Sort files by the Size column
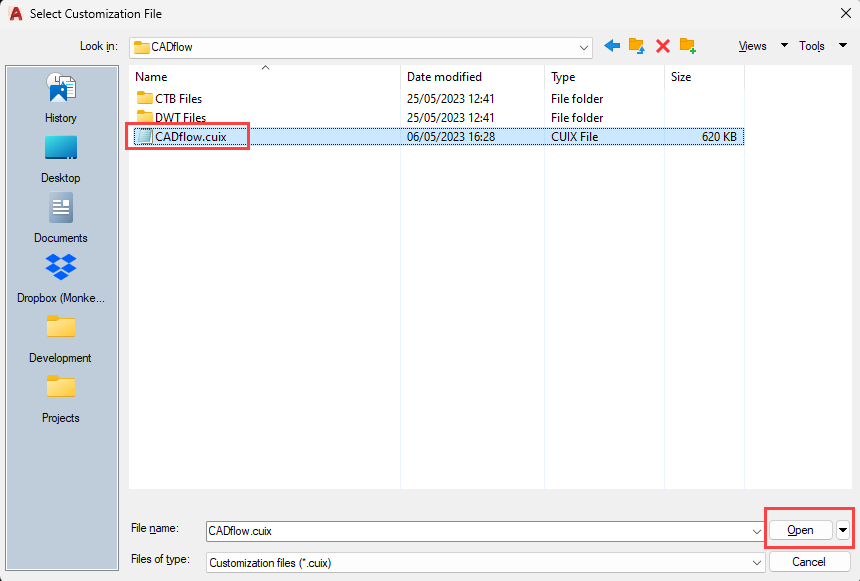The image size is (860, 581). click(704, 77)
